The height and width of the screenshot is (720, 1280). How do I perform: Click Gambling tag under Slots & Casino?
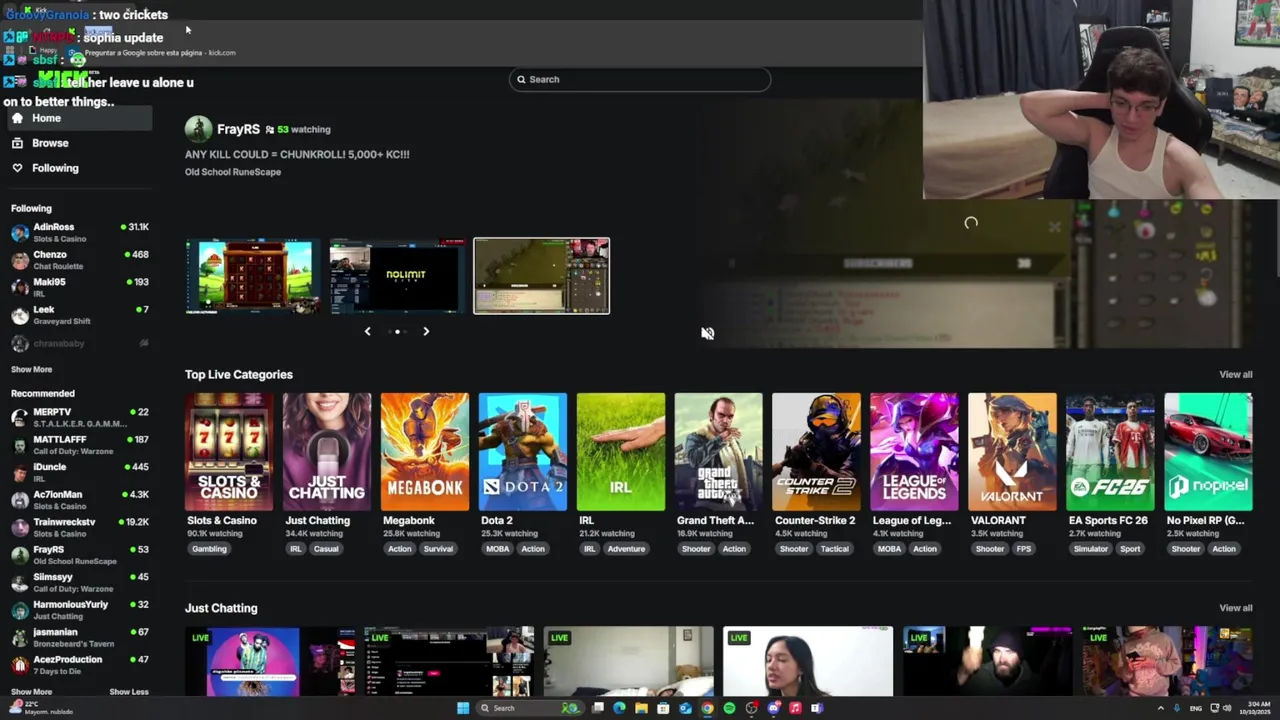209,549
